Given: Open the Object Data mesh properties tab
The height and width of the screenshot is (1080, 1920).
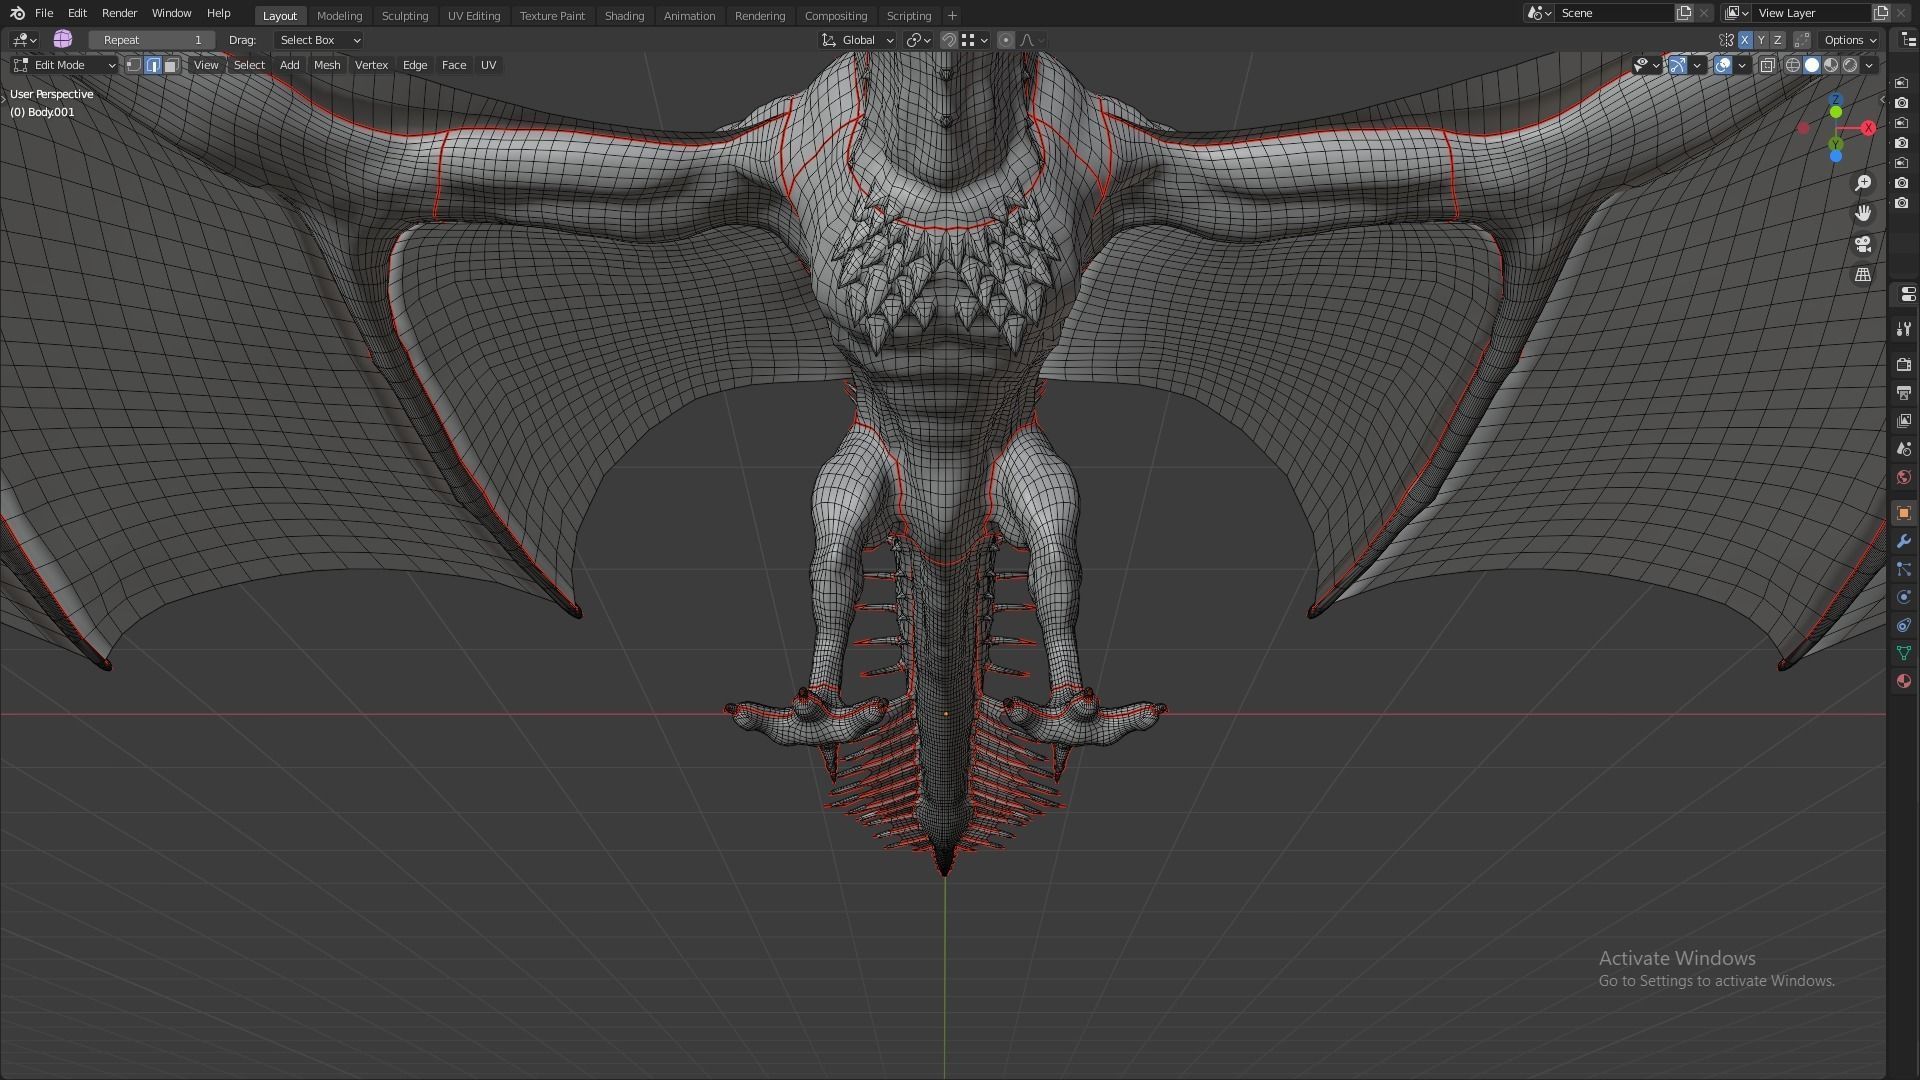Looking at the screenshot, I should point(1904,653).
